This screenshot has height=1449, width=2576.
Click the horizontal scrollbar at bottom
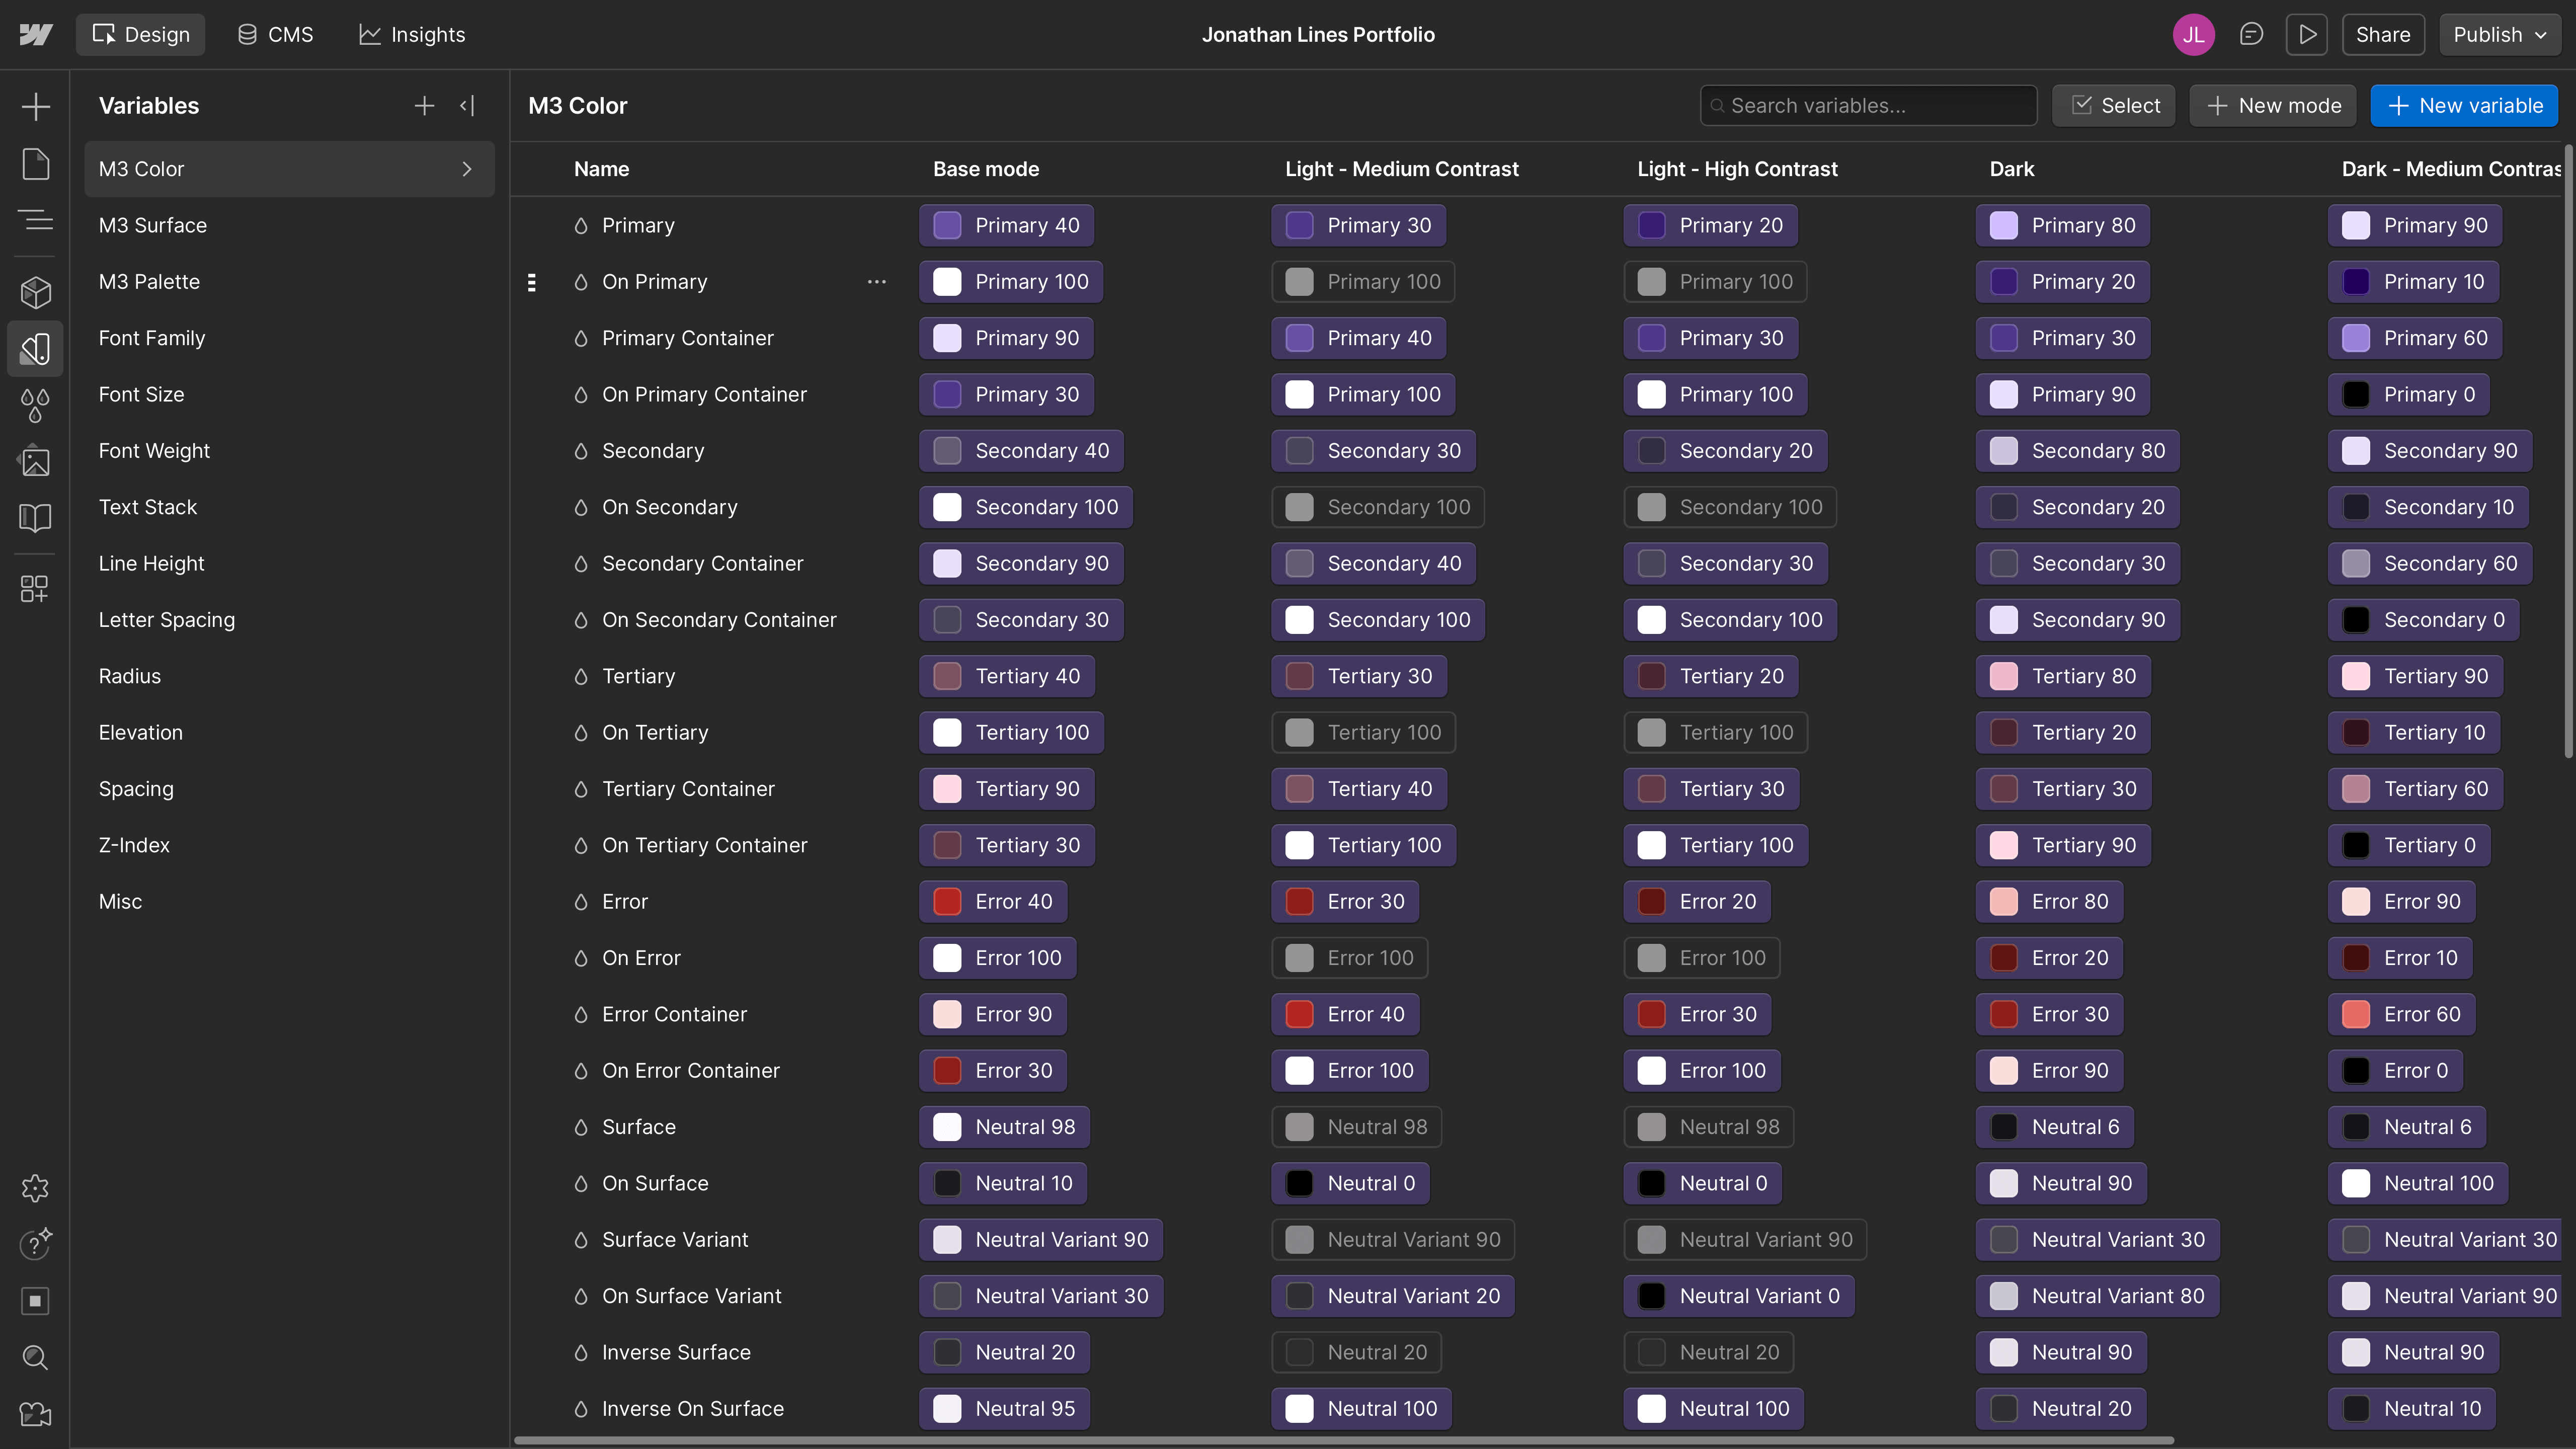(1343, 1440)
